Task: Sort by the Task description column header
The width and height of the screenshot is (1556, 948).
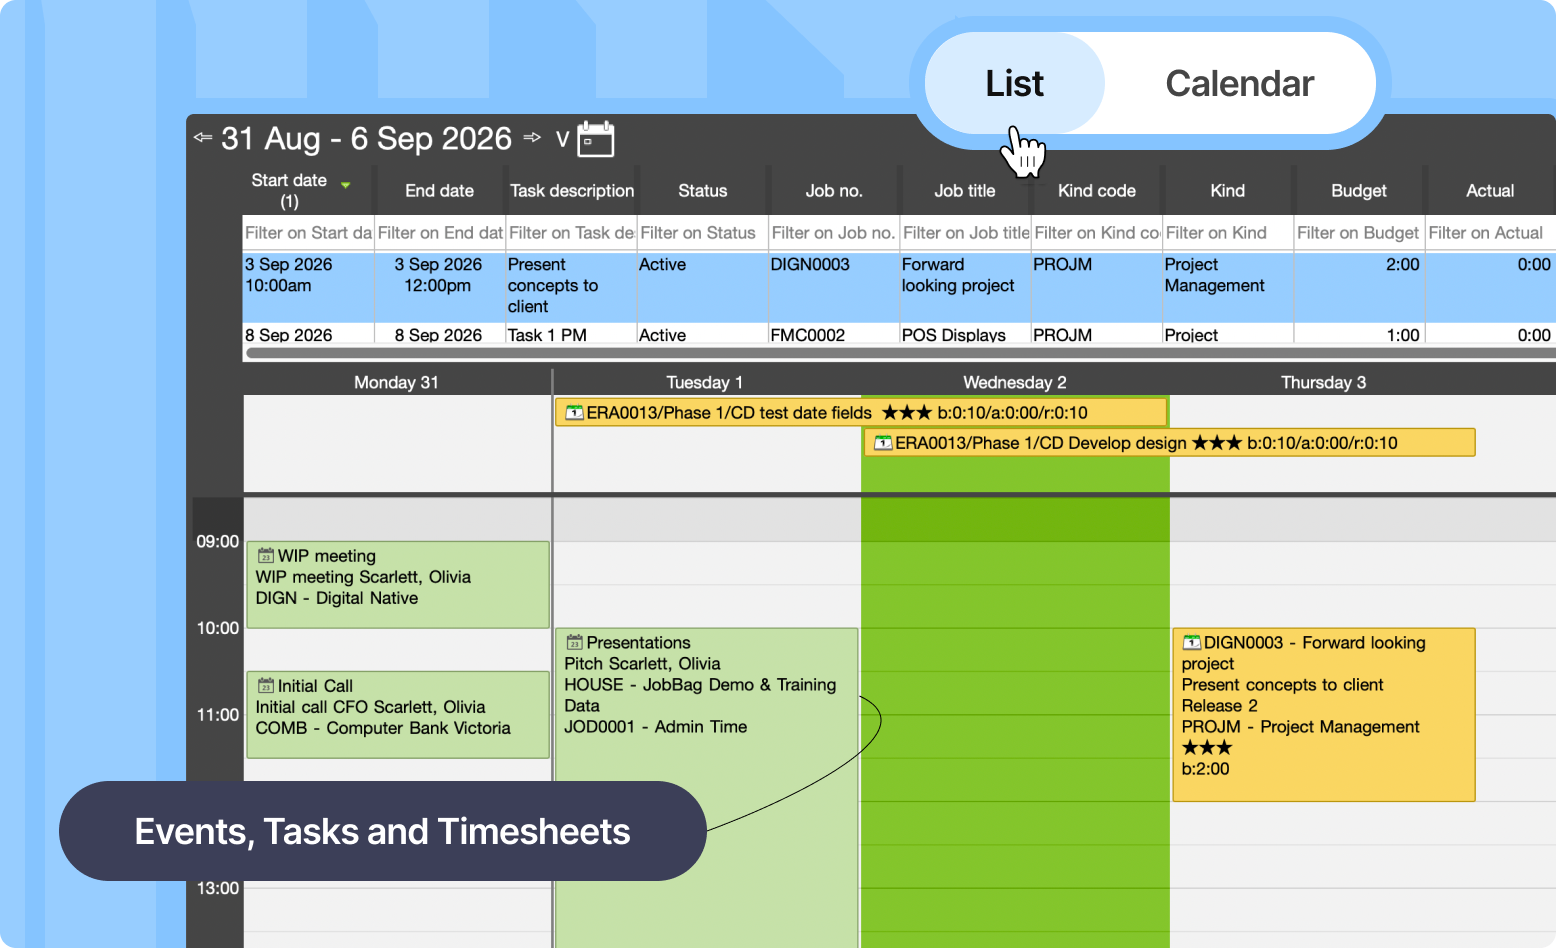Action: [x=572, y=191]
